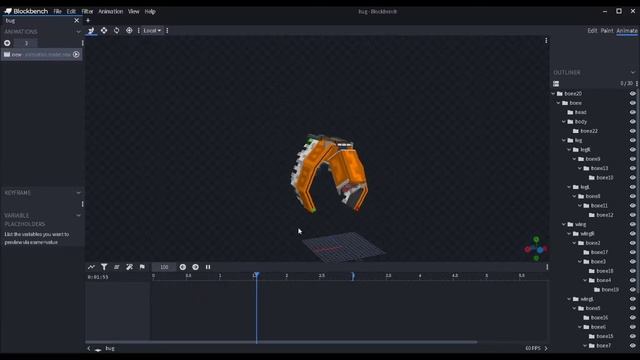Screen dimensions: 640x360
Task: Toggle visibility of the head bone
Action: click(x=633, y=112)
